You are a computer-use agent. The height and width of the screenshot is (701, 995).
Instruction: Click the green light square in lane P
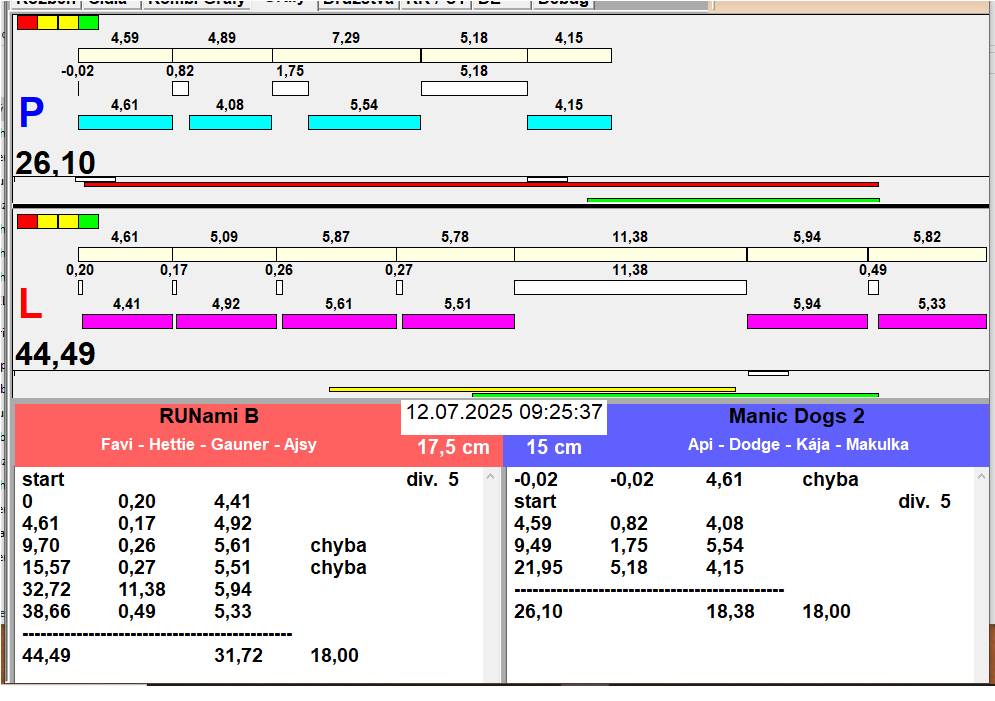click(89, 22)
